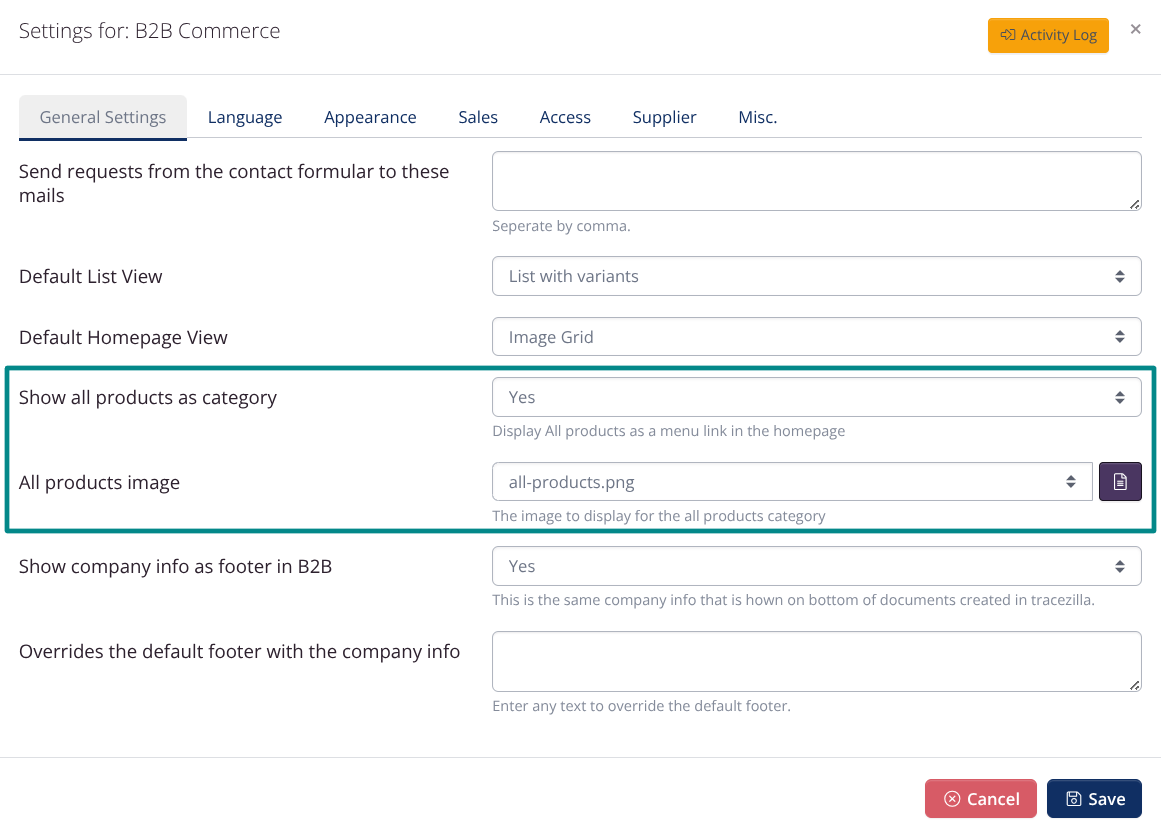
Task: Select the Access tab
Action: tap(565, 117)
